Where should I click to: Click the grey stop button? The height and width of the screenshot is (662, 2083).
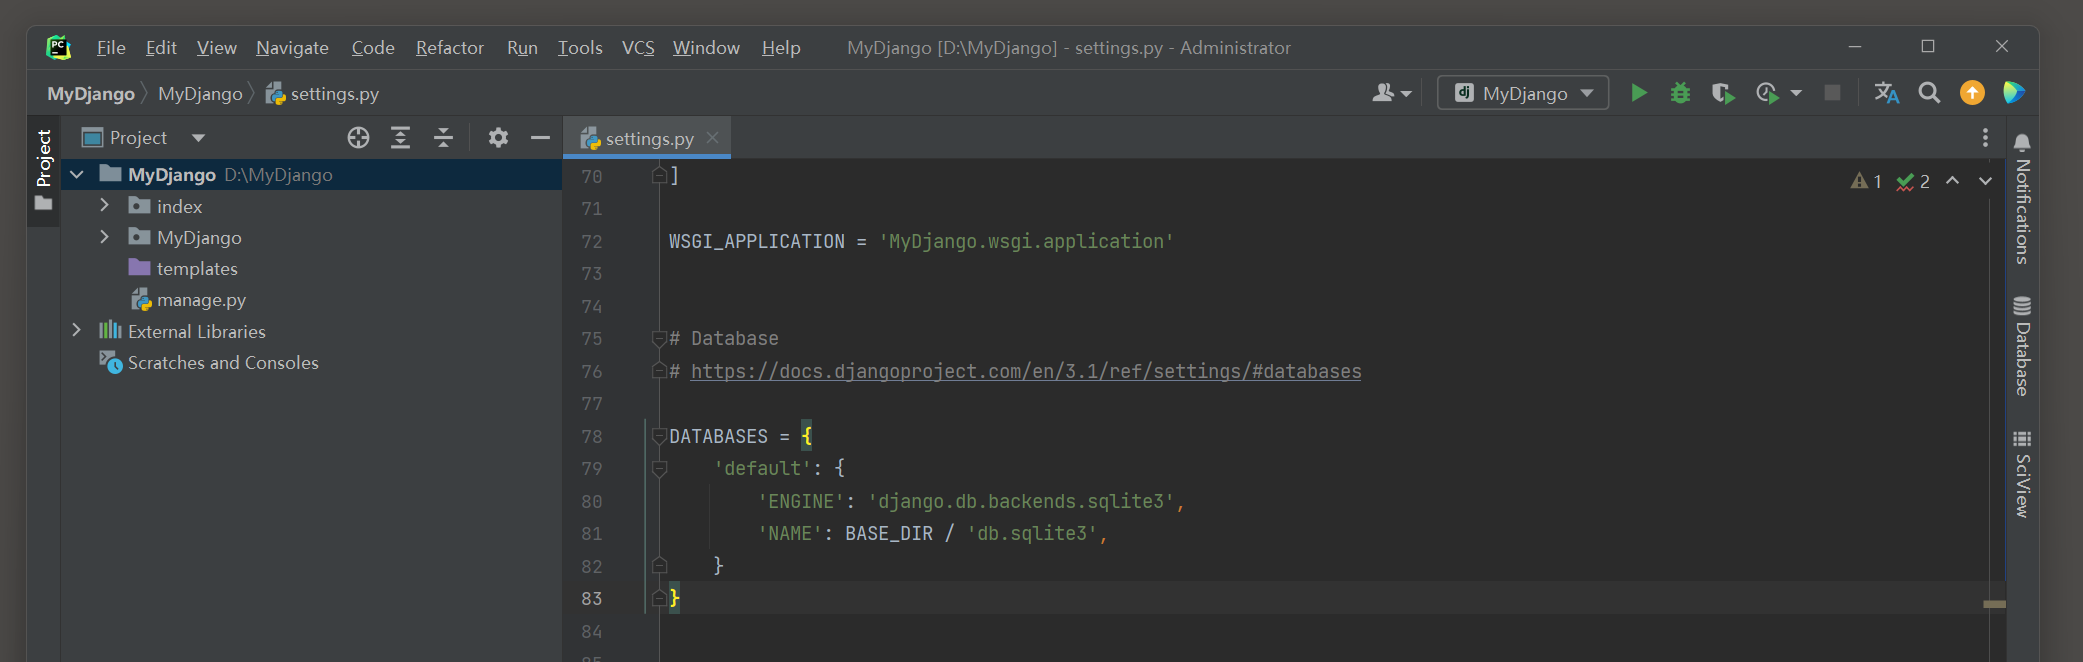click(x=1832, y=93)
